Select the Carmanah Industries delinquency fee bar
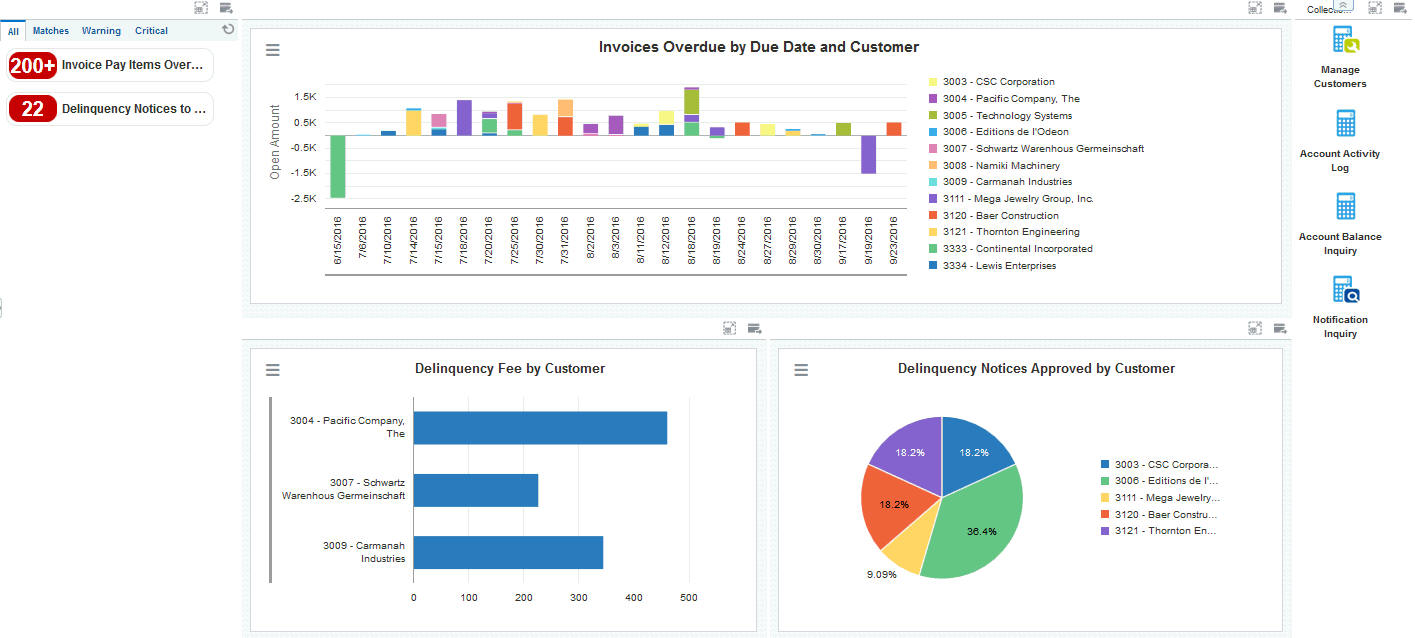This screenshot has width=1415, height=638. [x=508, y=552]
